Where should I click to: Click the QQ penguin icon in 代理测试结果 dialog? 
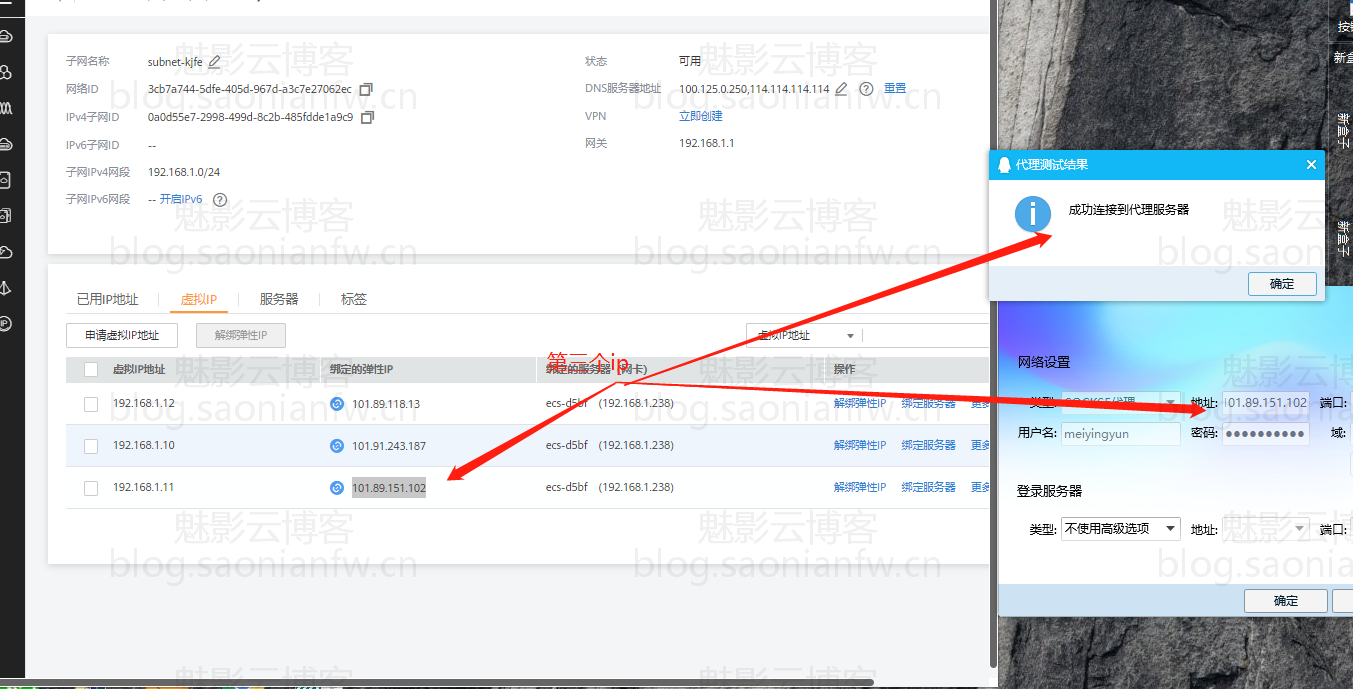click(1005, 165)
